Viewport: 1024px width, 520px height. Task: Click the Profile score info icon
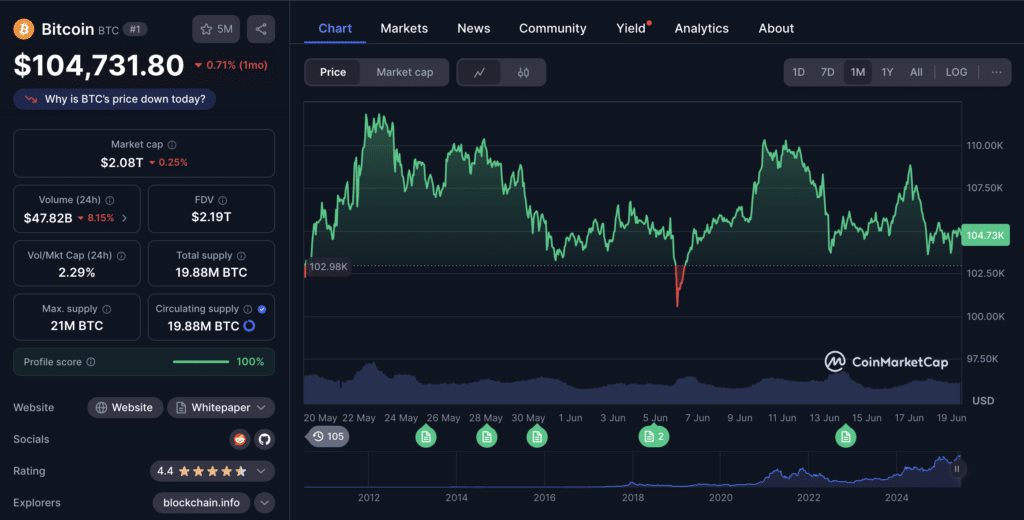pyautogui.click(x=91, y=362)
